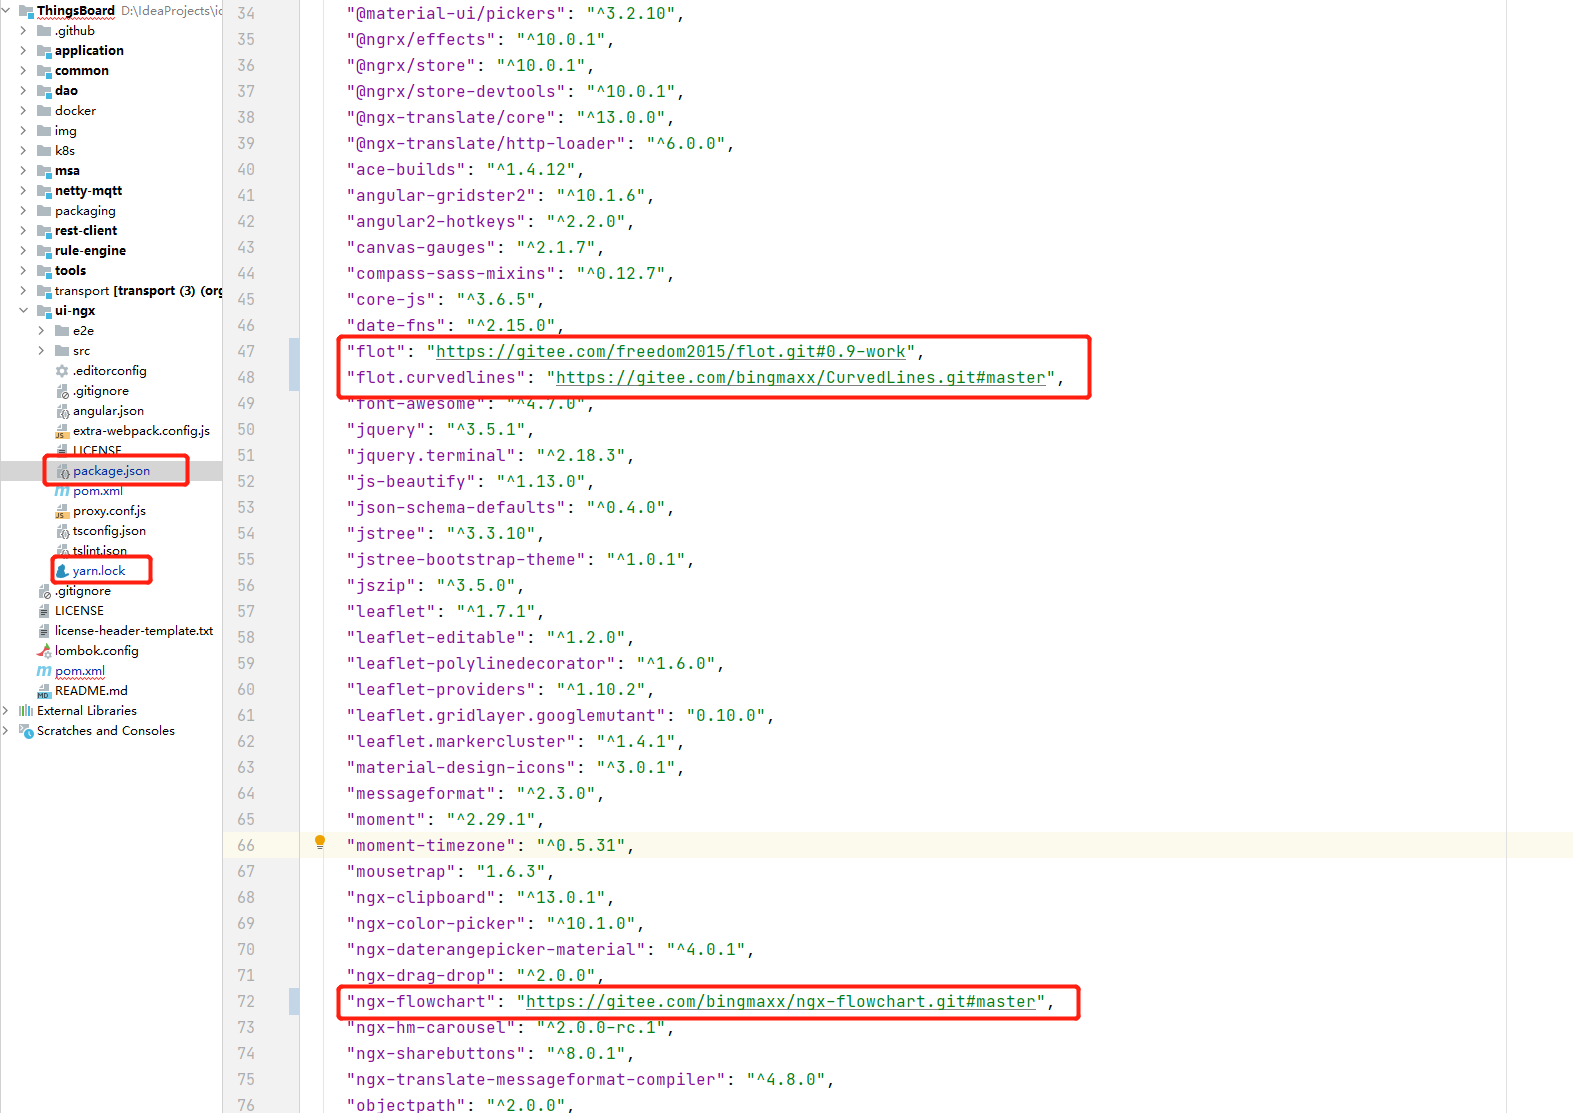Click the root pom.xml Maven icon
Screen dimensions: 1573x1113
(x=44, y=671)
